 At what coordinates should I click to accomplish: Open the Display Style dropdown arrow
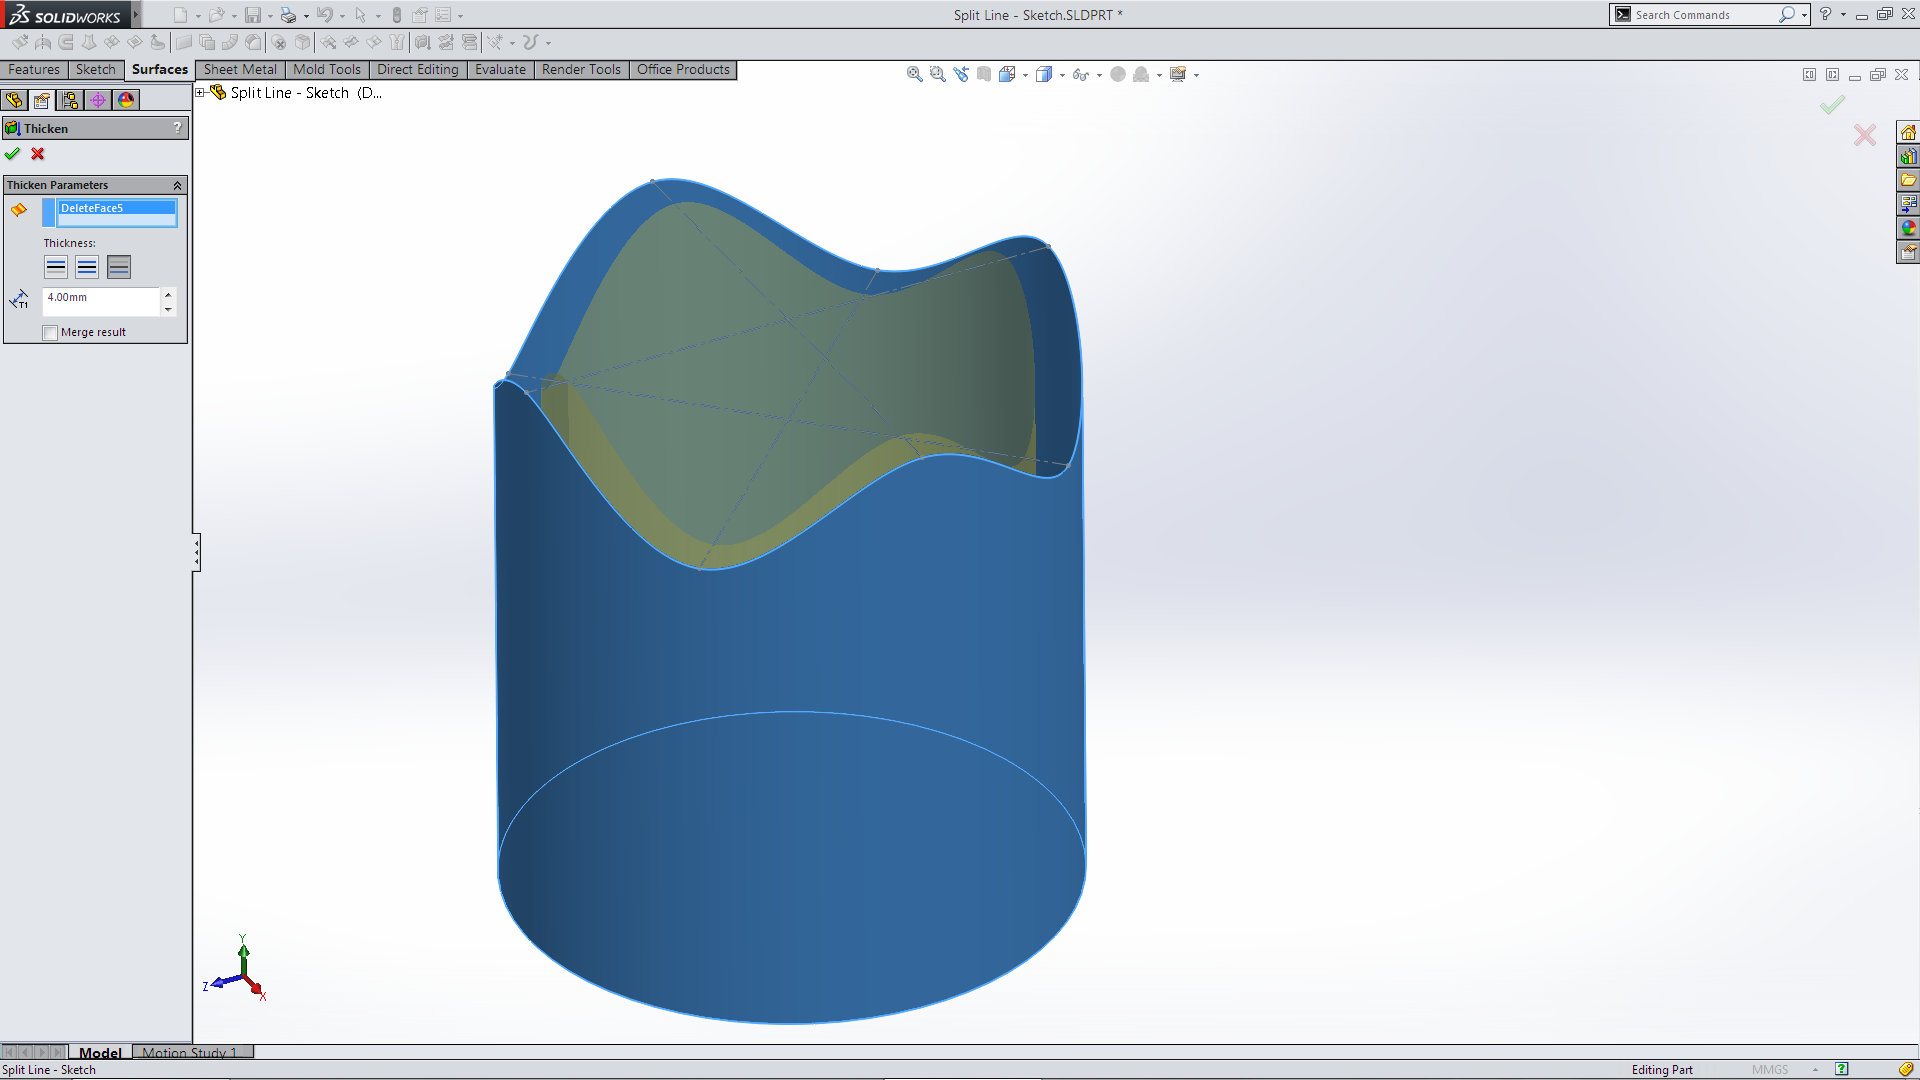[x=1062, y=75]
